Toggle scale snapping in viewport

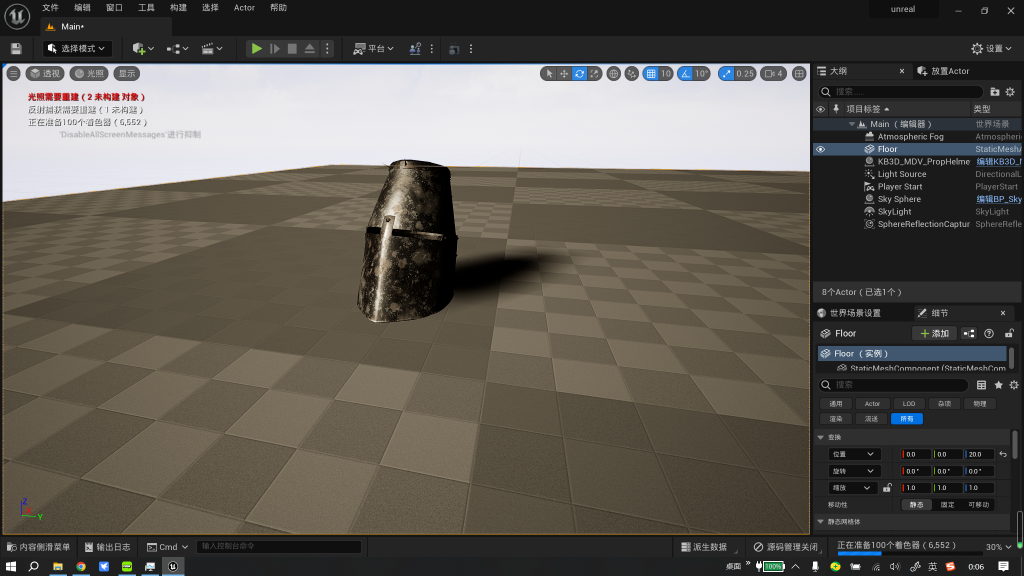726,74
